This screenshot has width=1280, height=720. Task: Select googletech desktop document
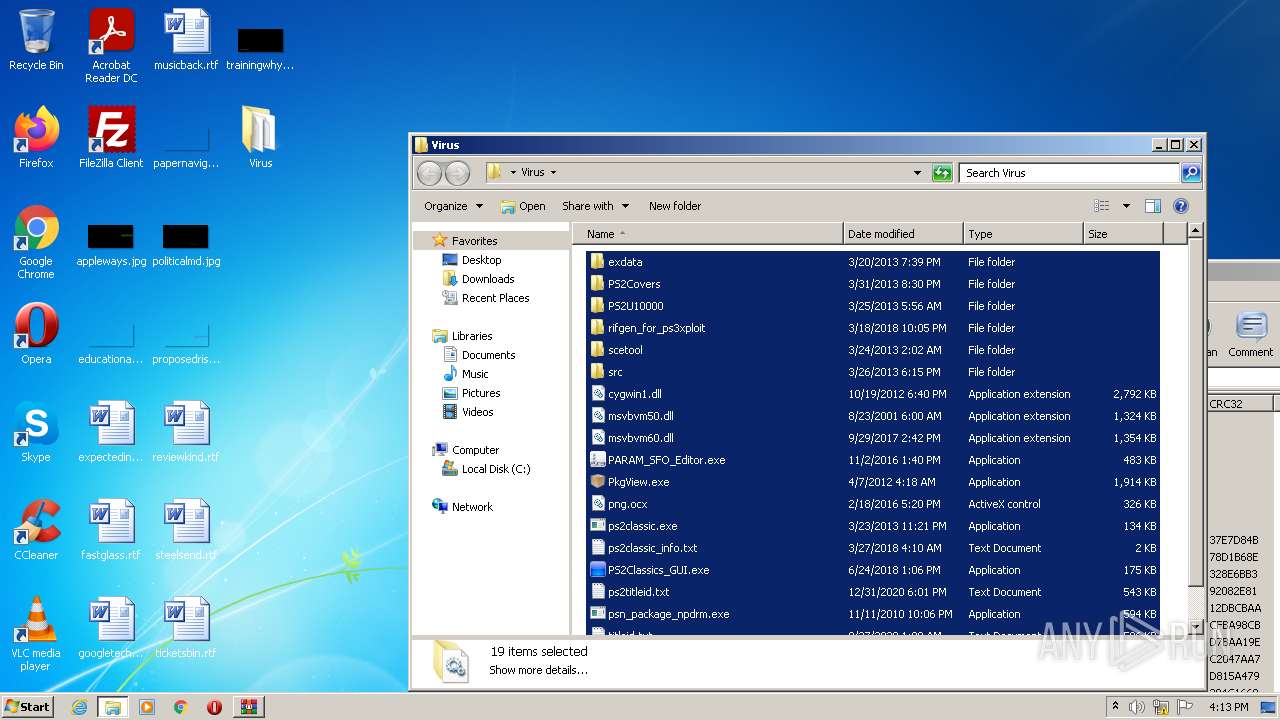111,627
